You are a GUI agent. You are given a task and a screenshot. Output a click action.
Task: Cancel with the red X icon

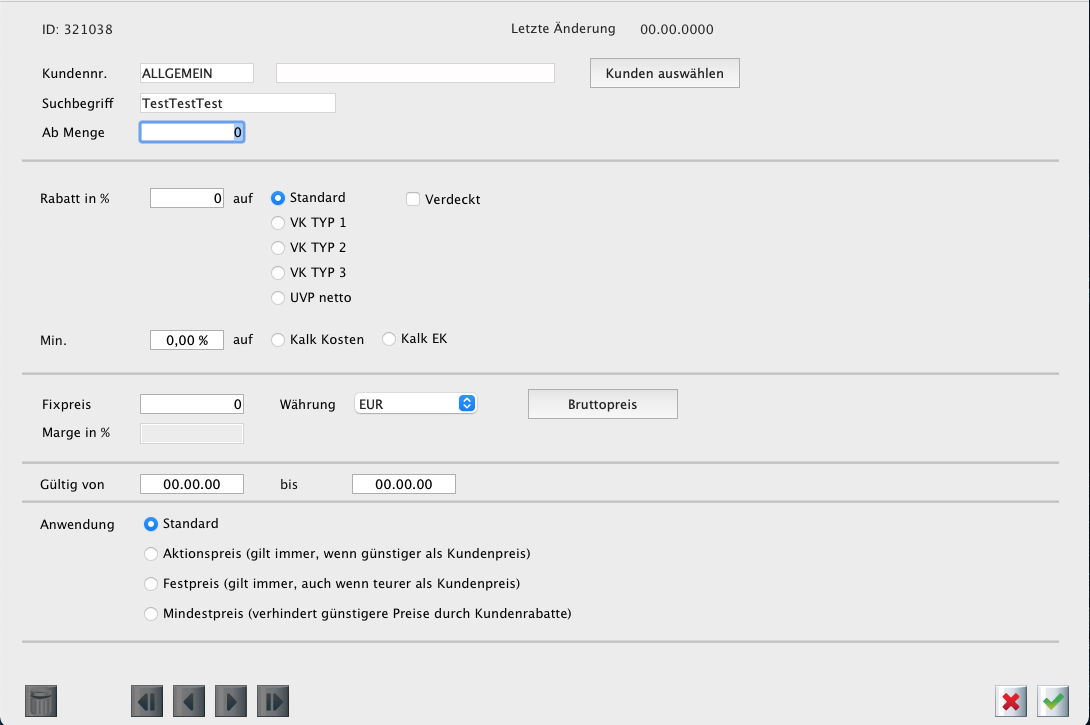[x=1011, y=701]
